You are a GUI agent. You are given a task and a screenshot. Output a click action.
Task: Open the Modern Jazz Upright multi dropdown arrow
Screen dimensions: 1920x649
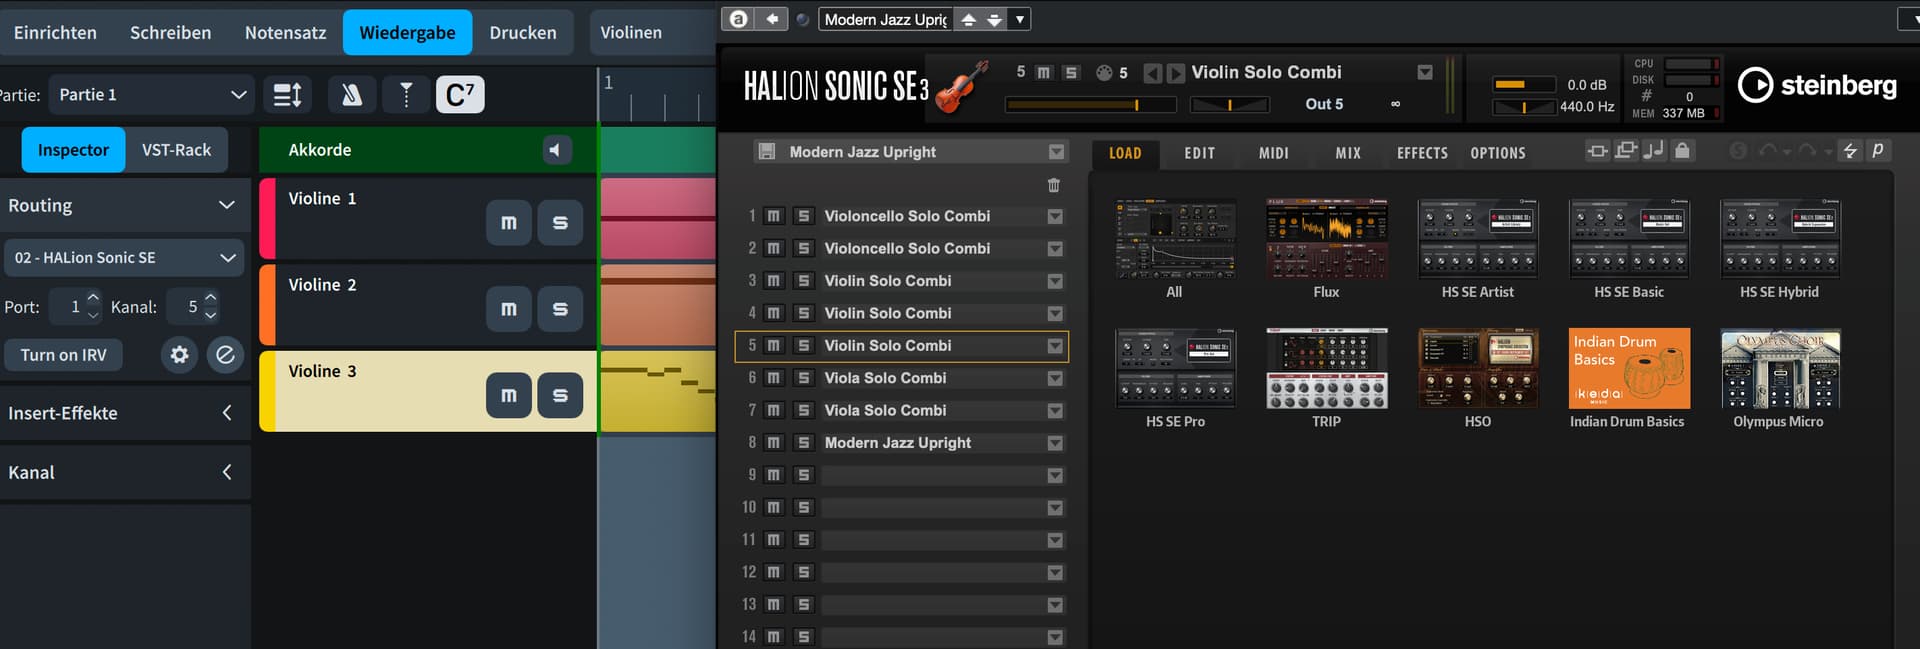(1056, 152)
